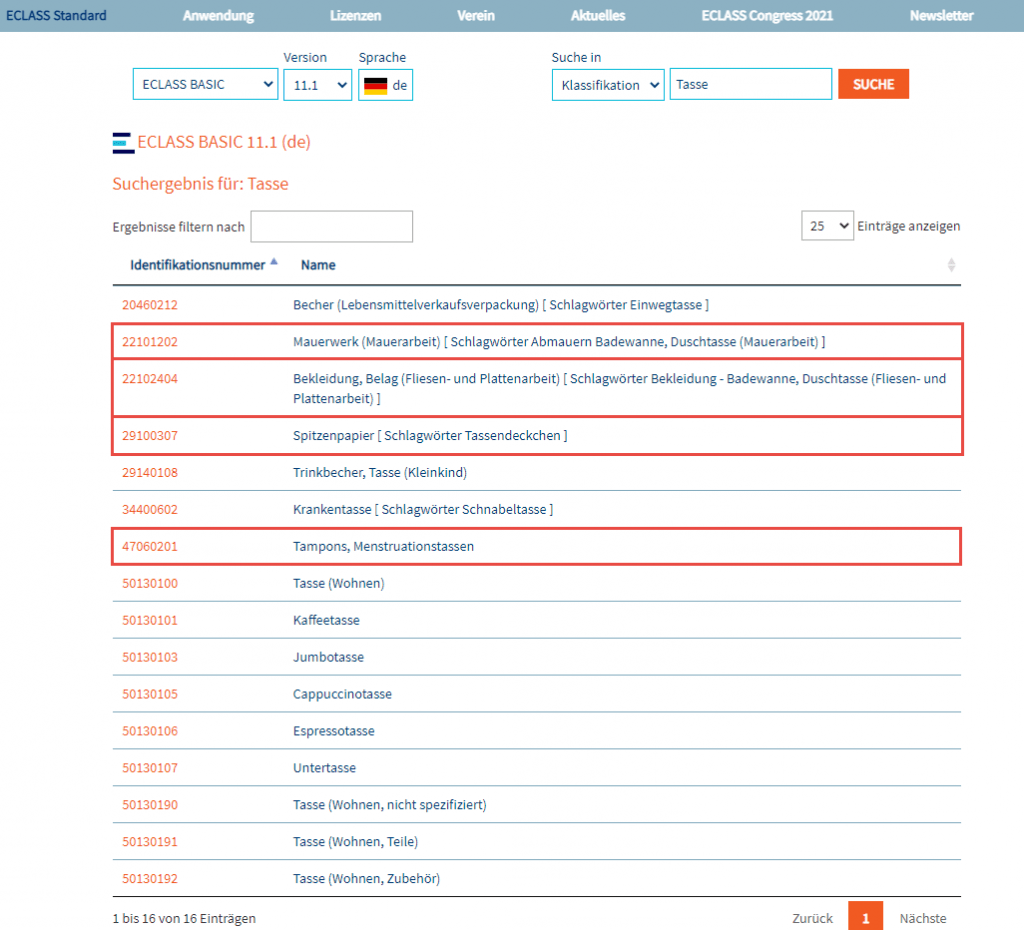1024x930 pixels.
Task: Click the Suchergebnis für: Tasse heading
Action: click(200, 184)
